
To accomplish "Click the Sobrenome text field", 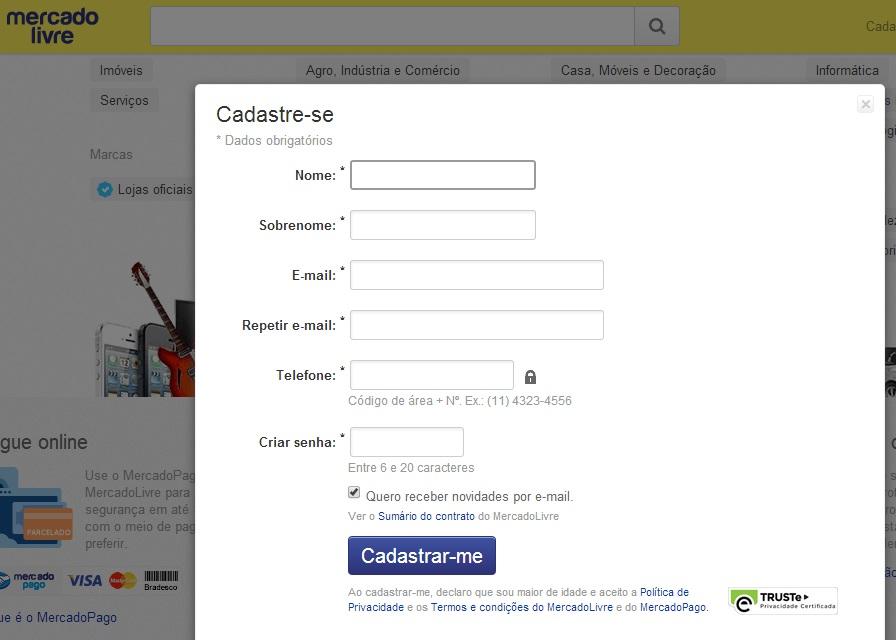I will [x=442, y=225].
